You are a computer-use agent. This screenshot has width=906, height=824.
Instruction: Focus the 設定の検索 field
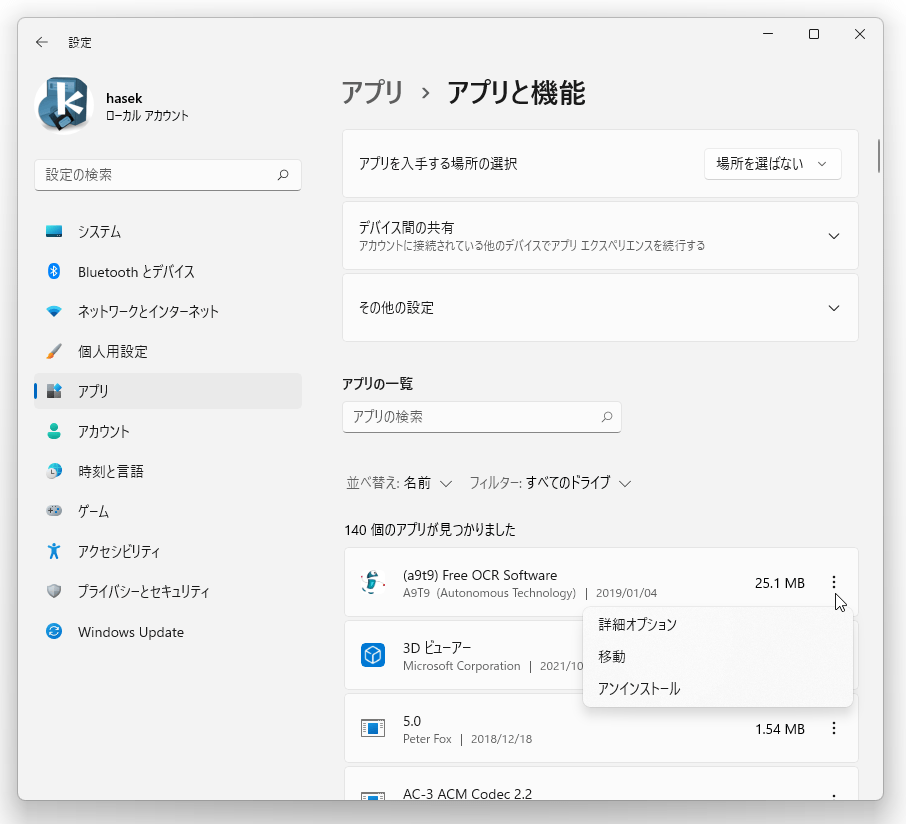click(168, 175)
